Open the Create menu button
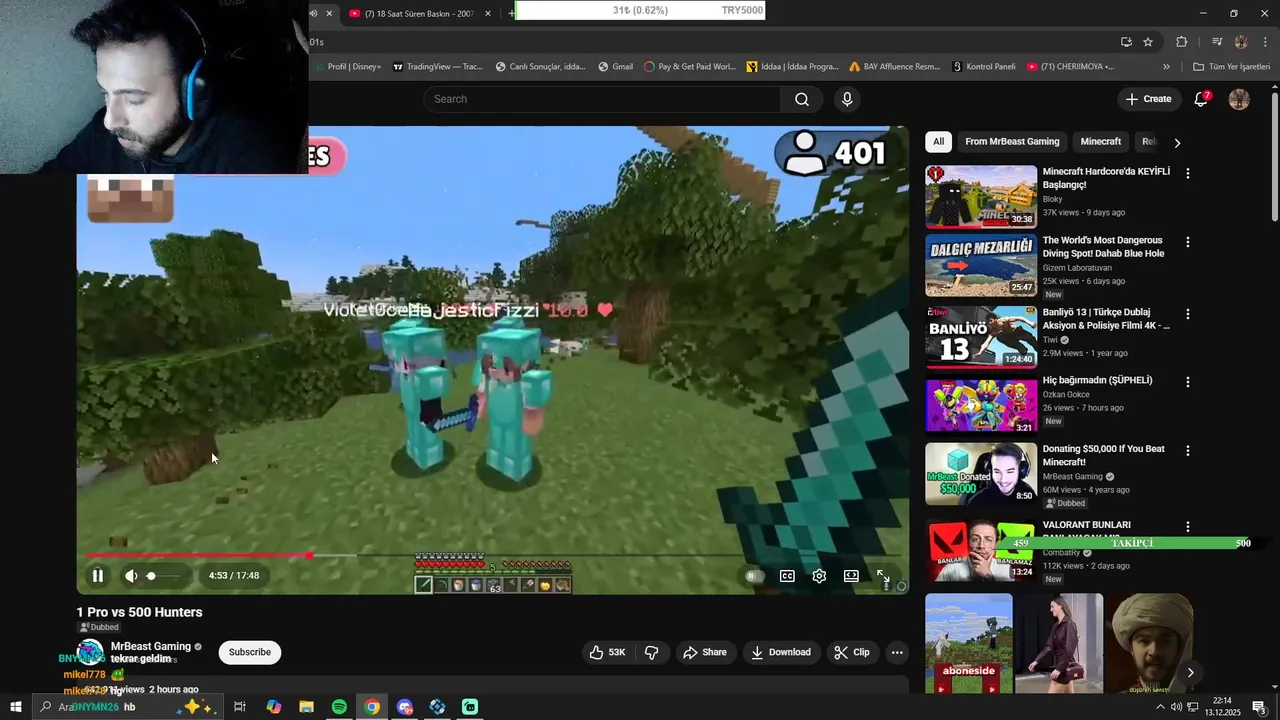 pyautogui.click(x=1148, y=99)
